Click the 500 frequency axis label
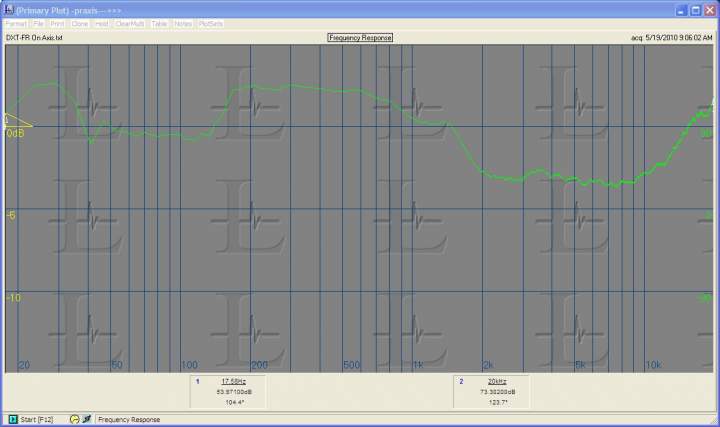Viewport: 720px width, 427px height. [352, 365]
